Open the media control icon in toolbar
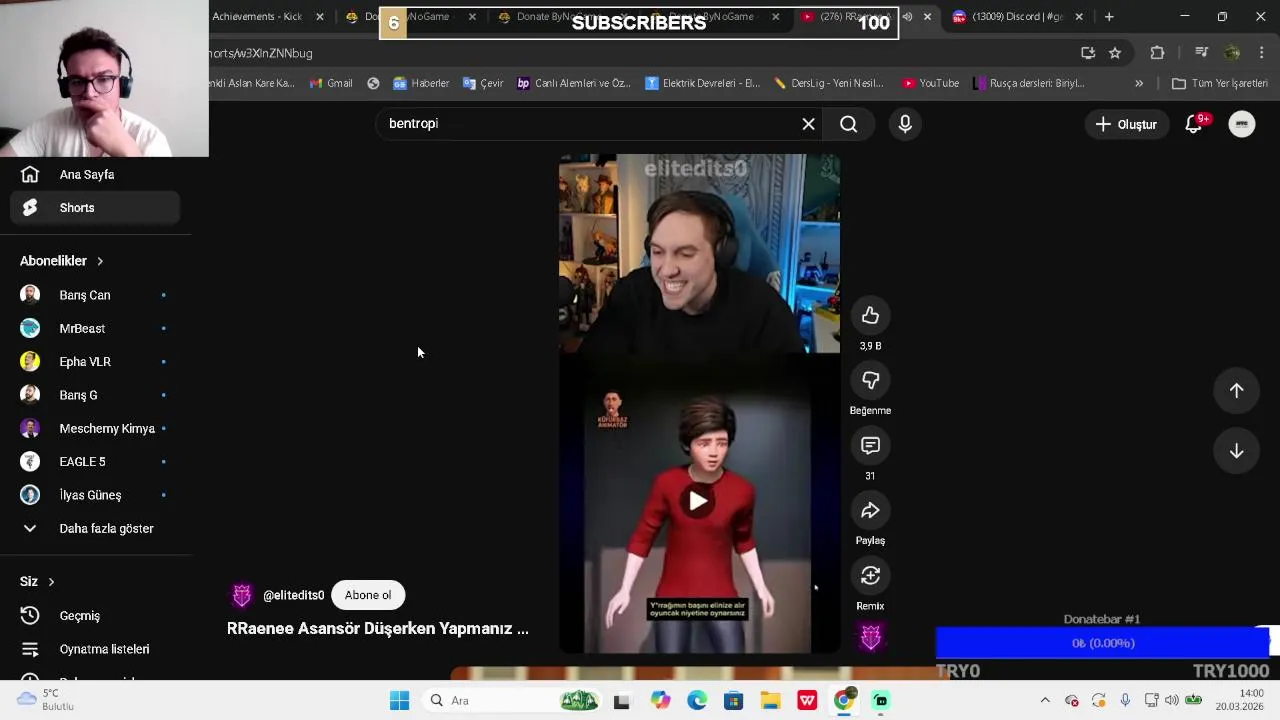 [1202, 53]
